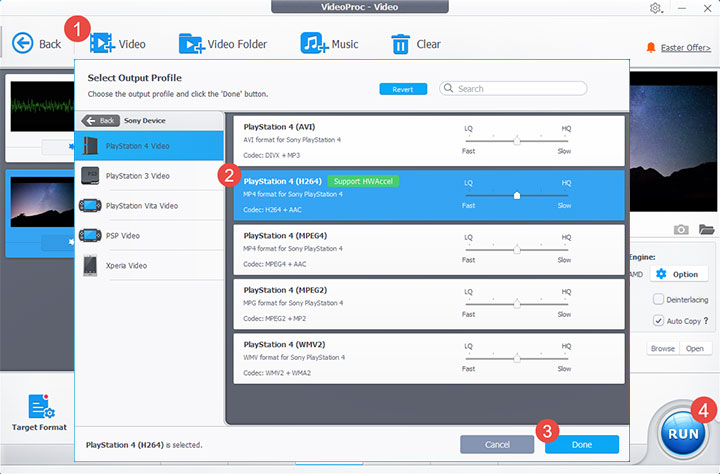The image size is (720, 474).
Task: Open the Target Format icon
Action: pyautogui.click(x=41, y=406)
